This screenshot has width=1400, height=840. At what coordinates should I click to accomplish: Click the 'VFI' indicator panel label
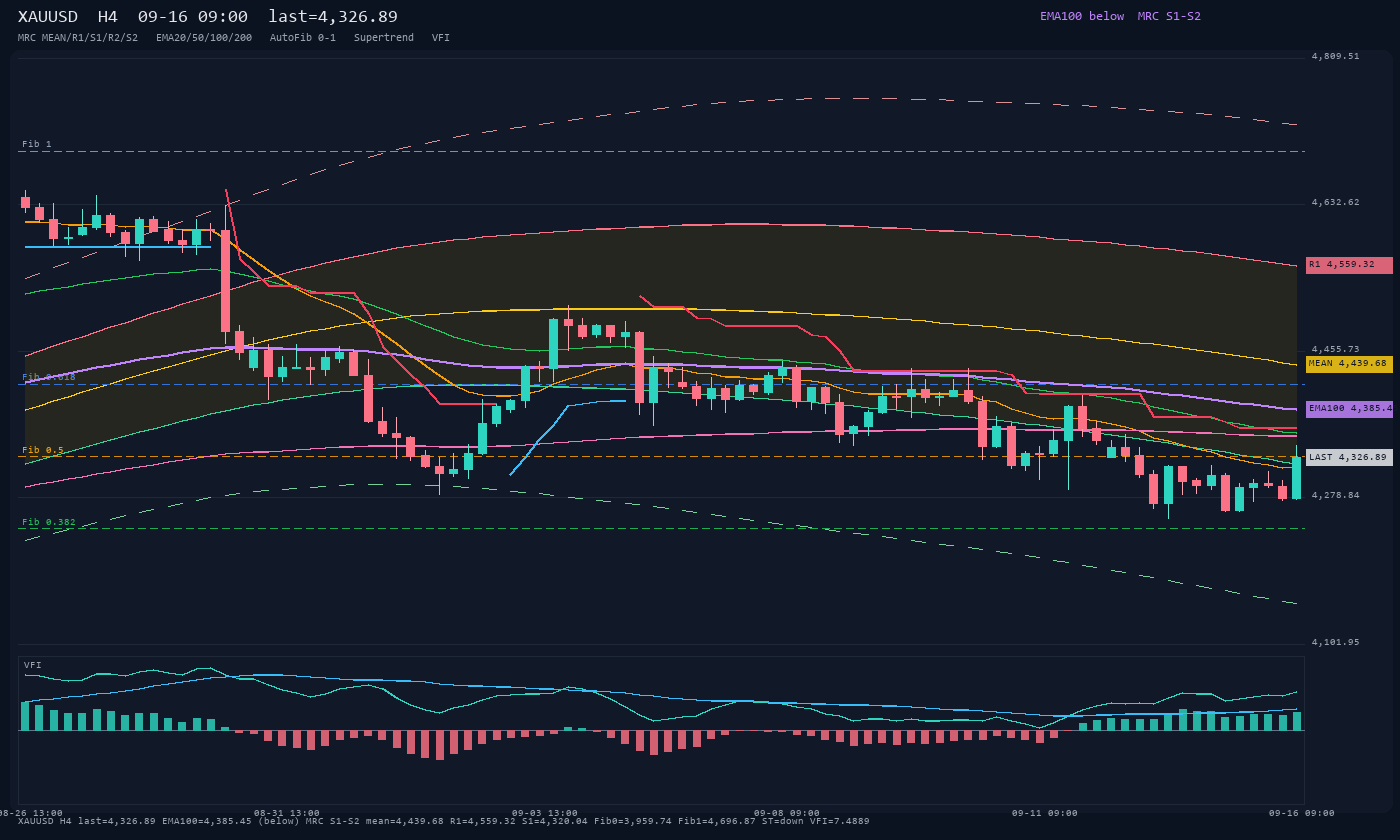33,665
